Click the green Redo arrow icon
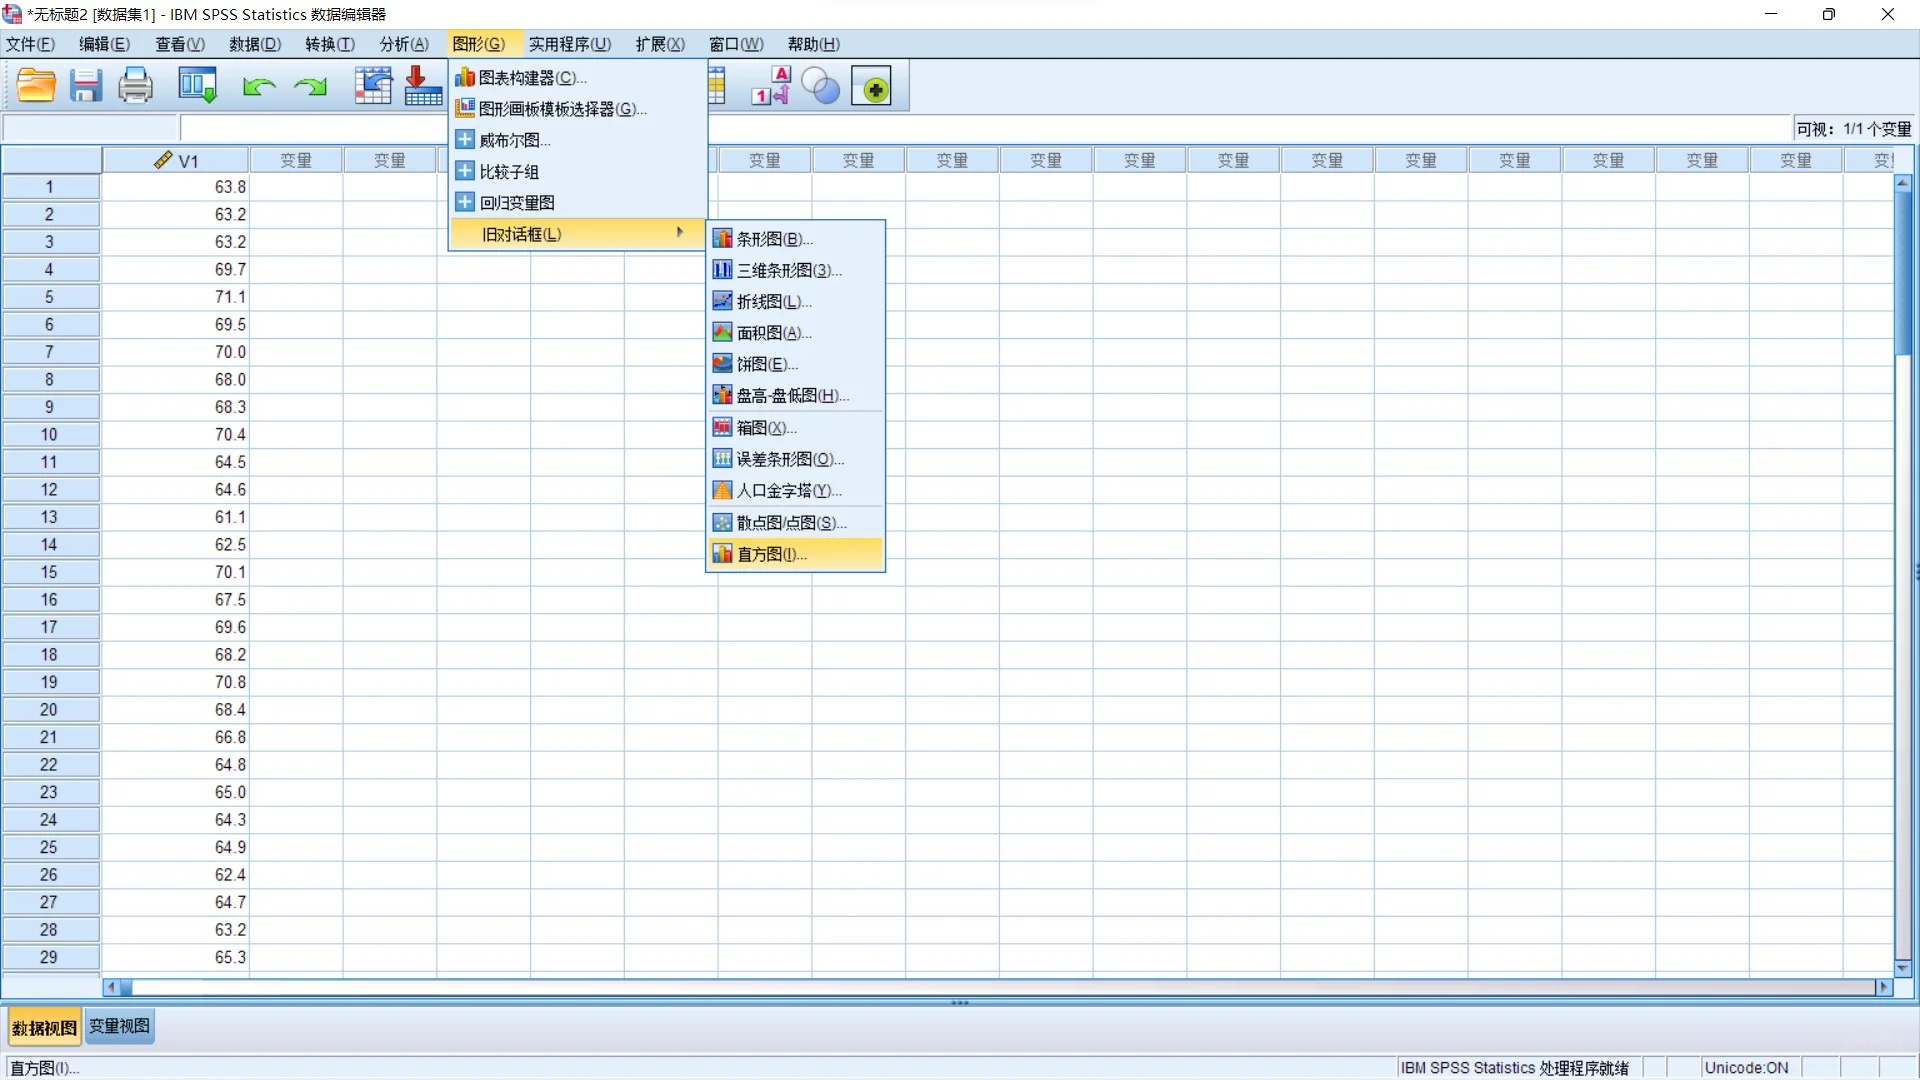The image size is (1920, 1080). pyautogui.click(x=310, y=88)
